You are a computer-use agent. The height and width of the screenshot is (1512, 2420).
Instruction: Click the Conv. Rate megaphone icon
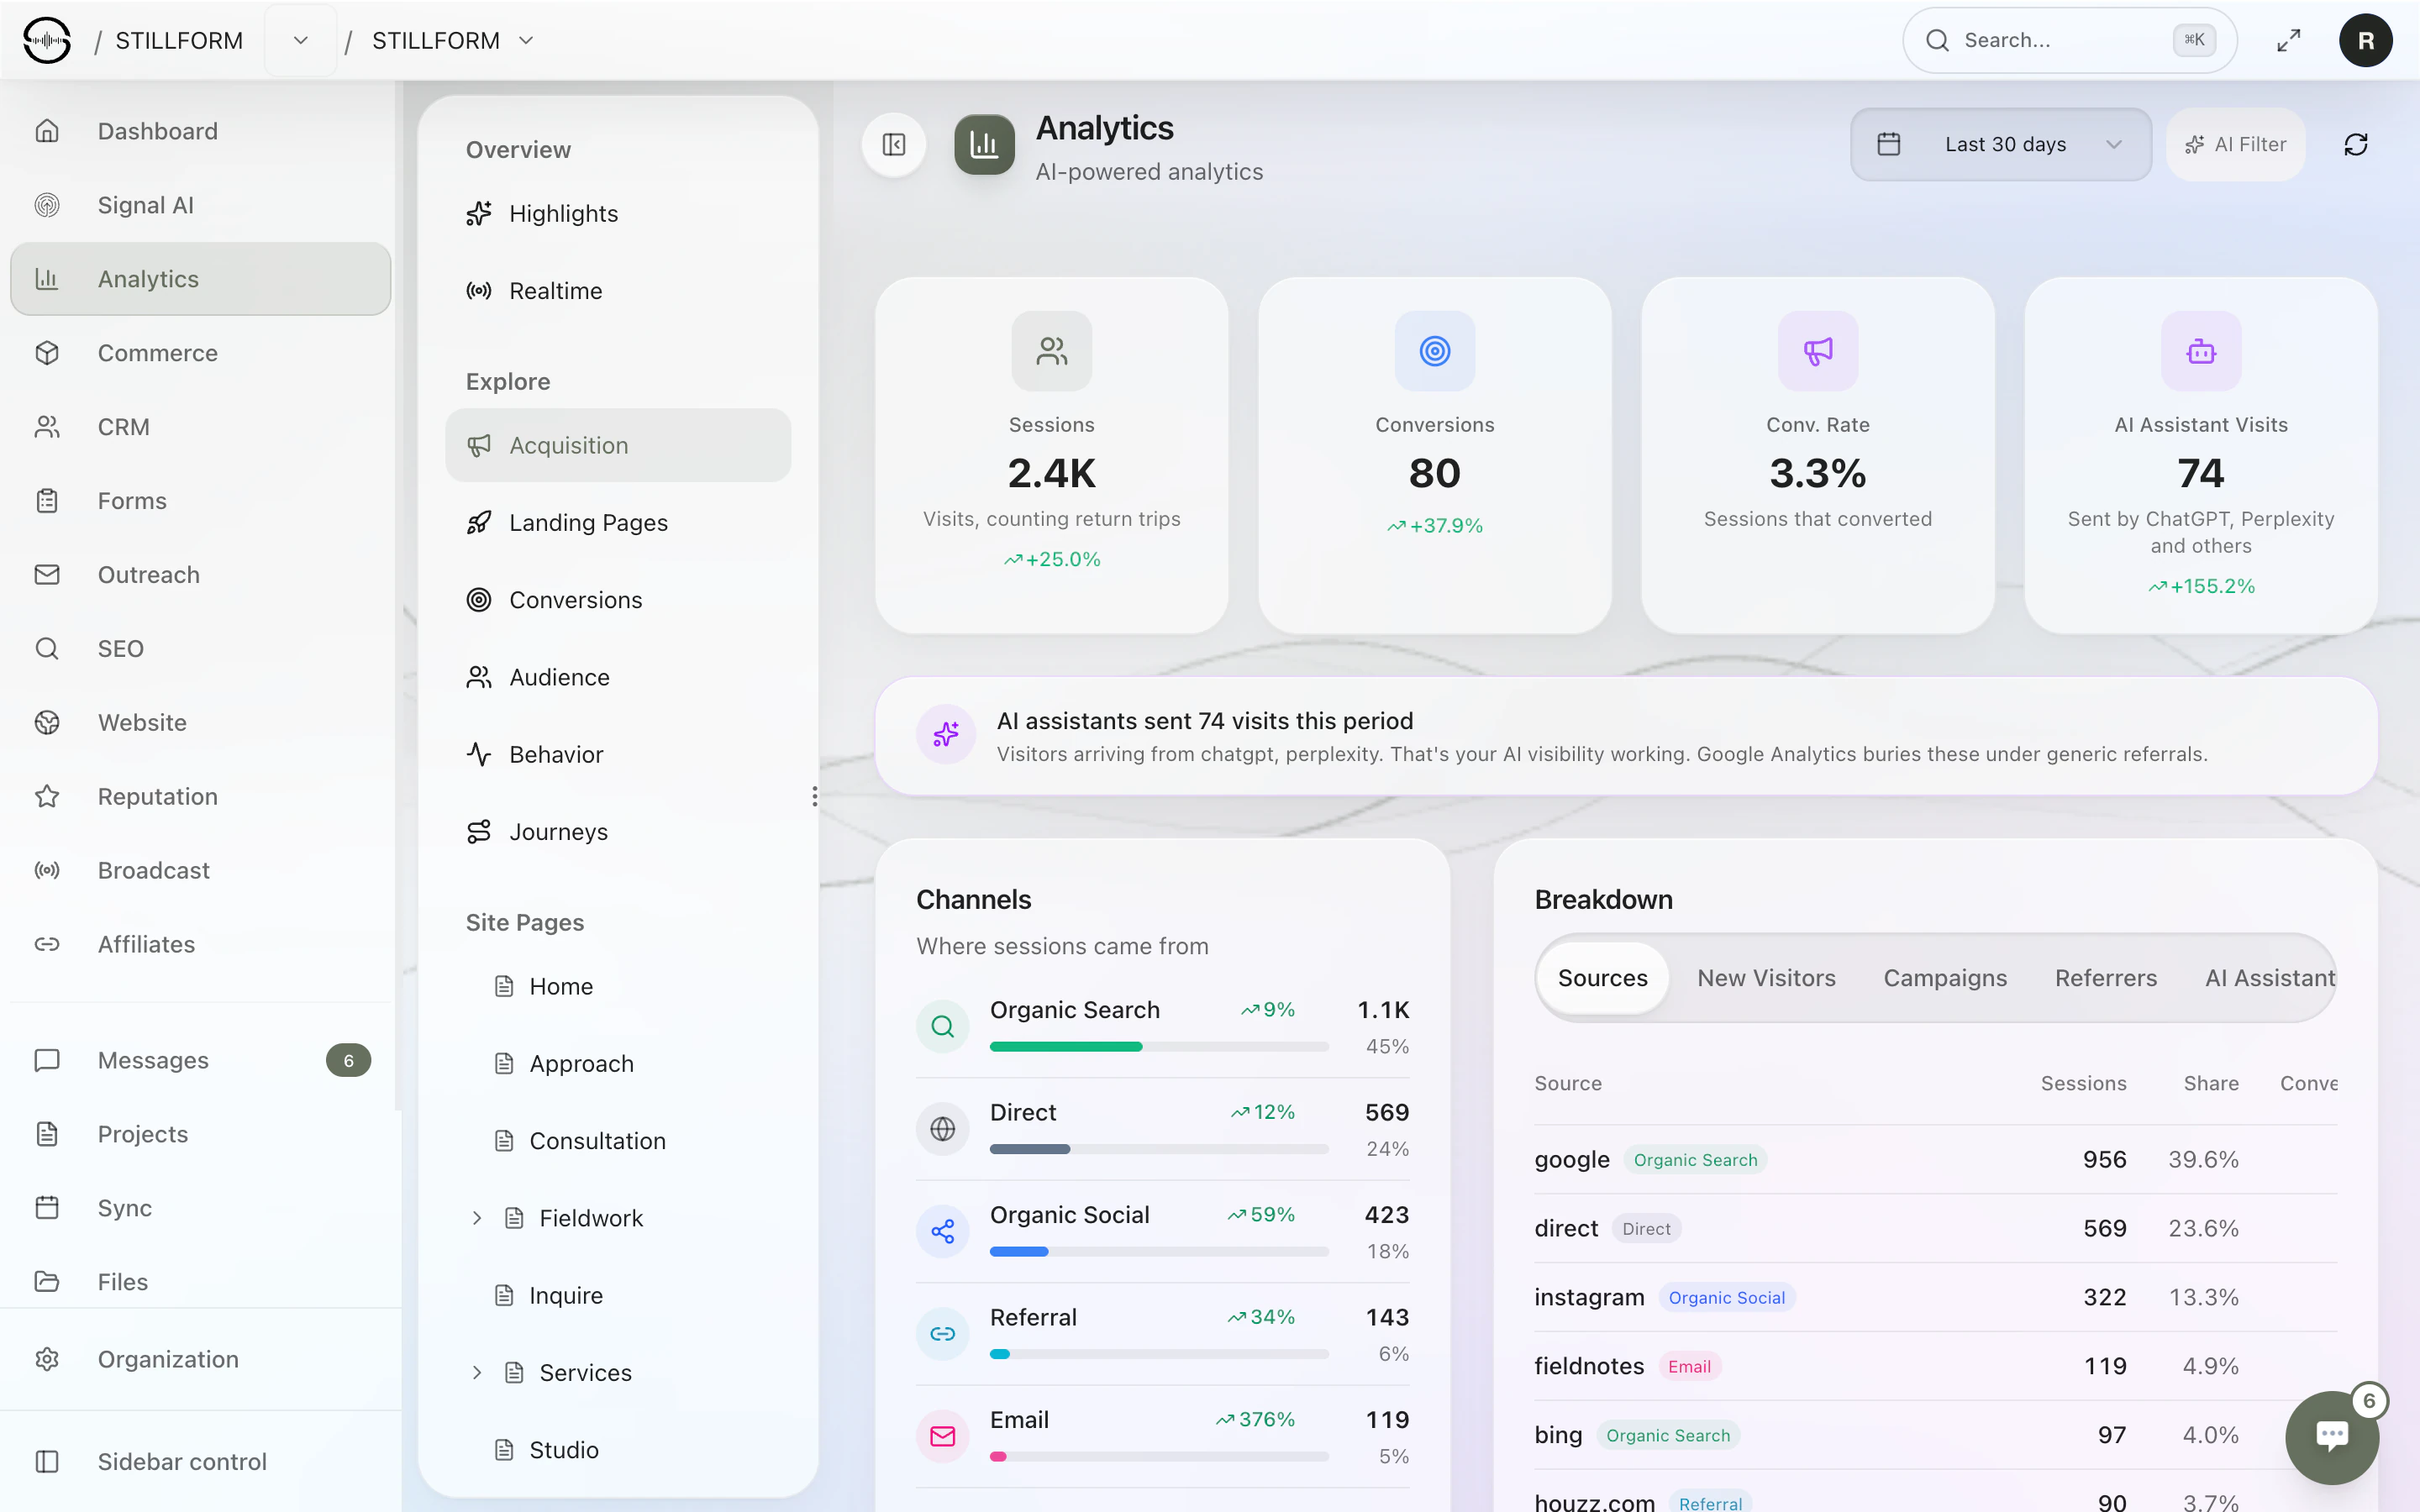pyautogui.click(x=1817, y=351)
